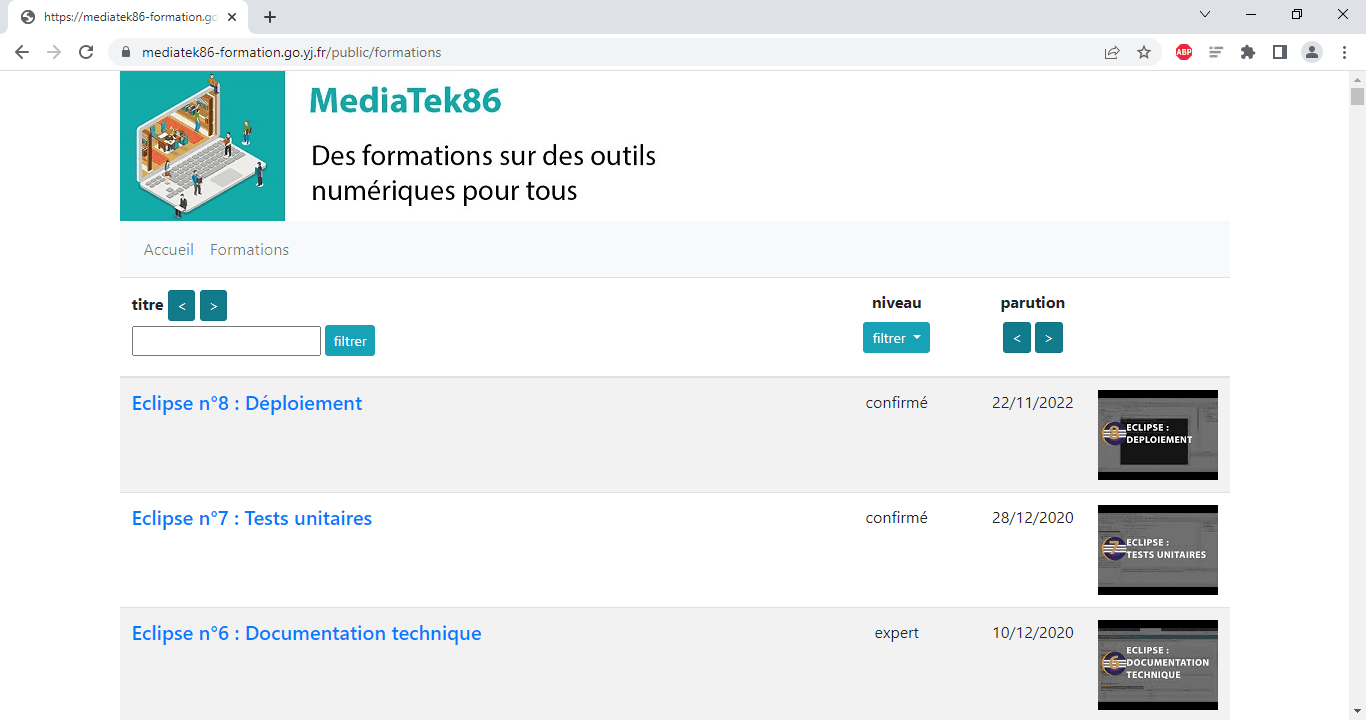Open the Chrome profile avatar
The image size is (1366, 720).
coord(1312,52)
